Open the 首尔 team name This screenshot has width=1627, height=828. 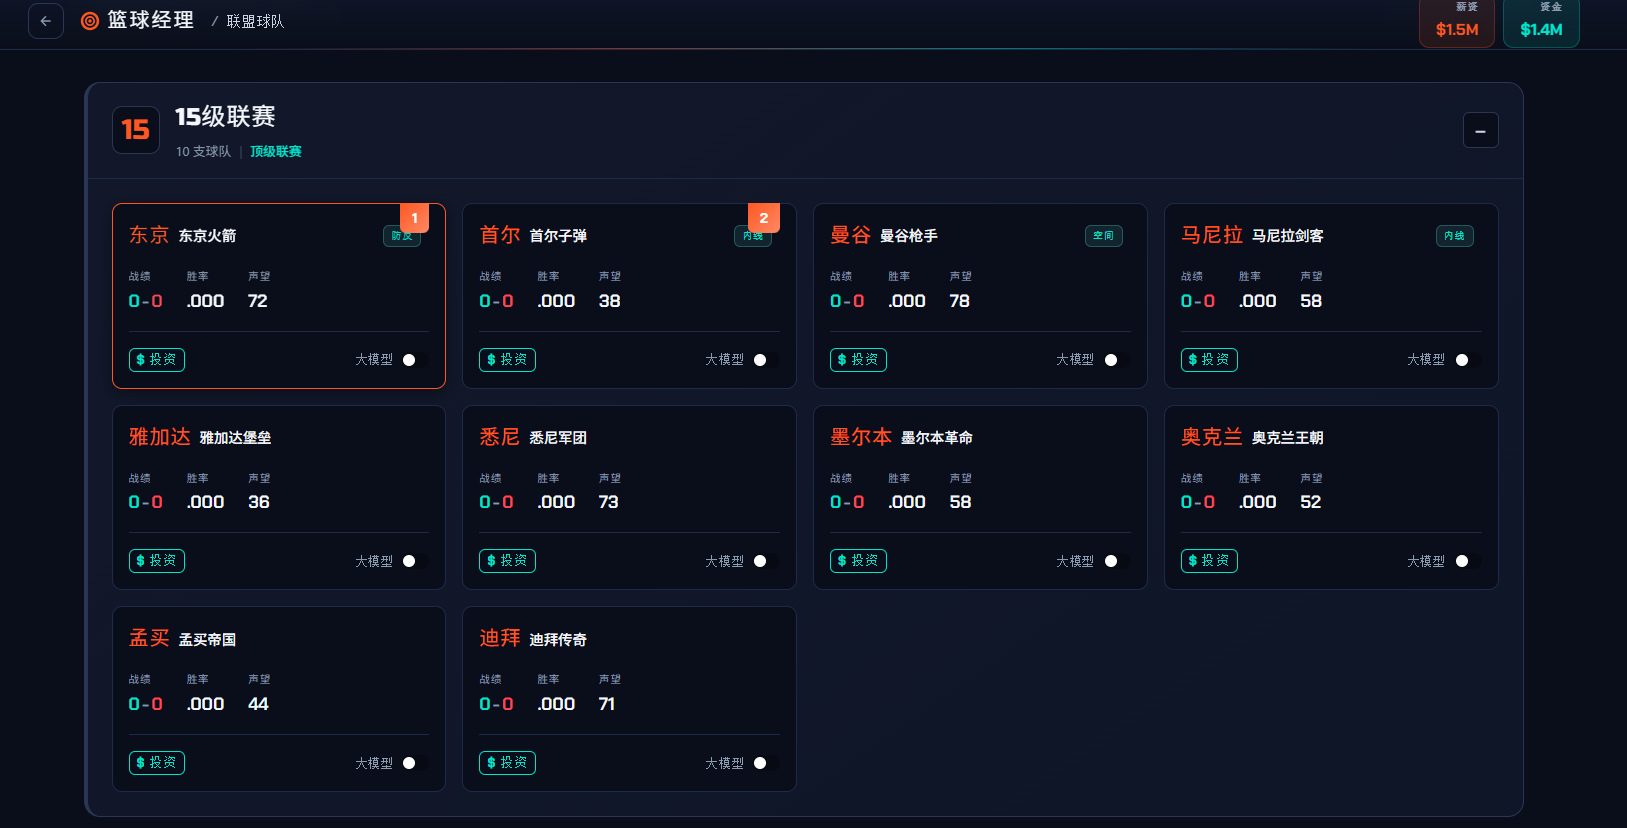coord(500,235)
